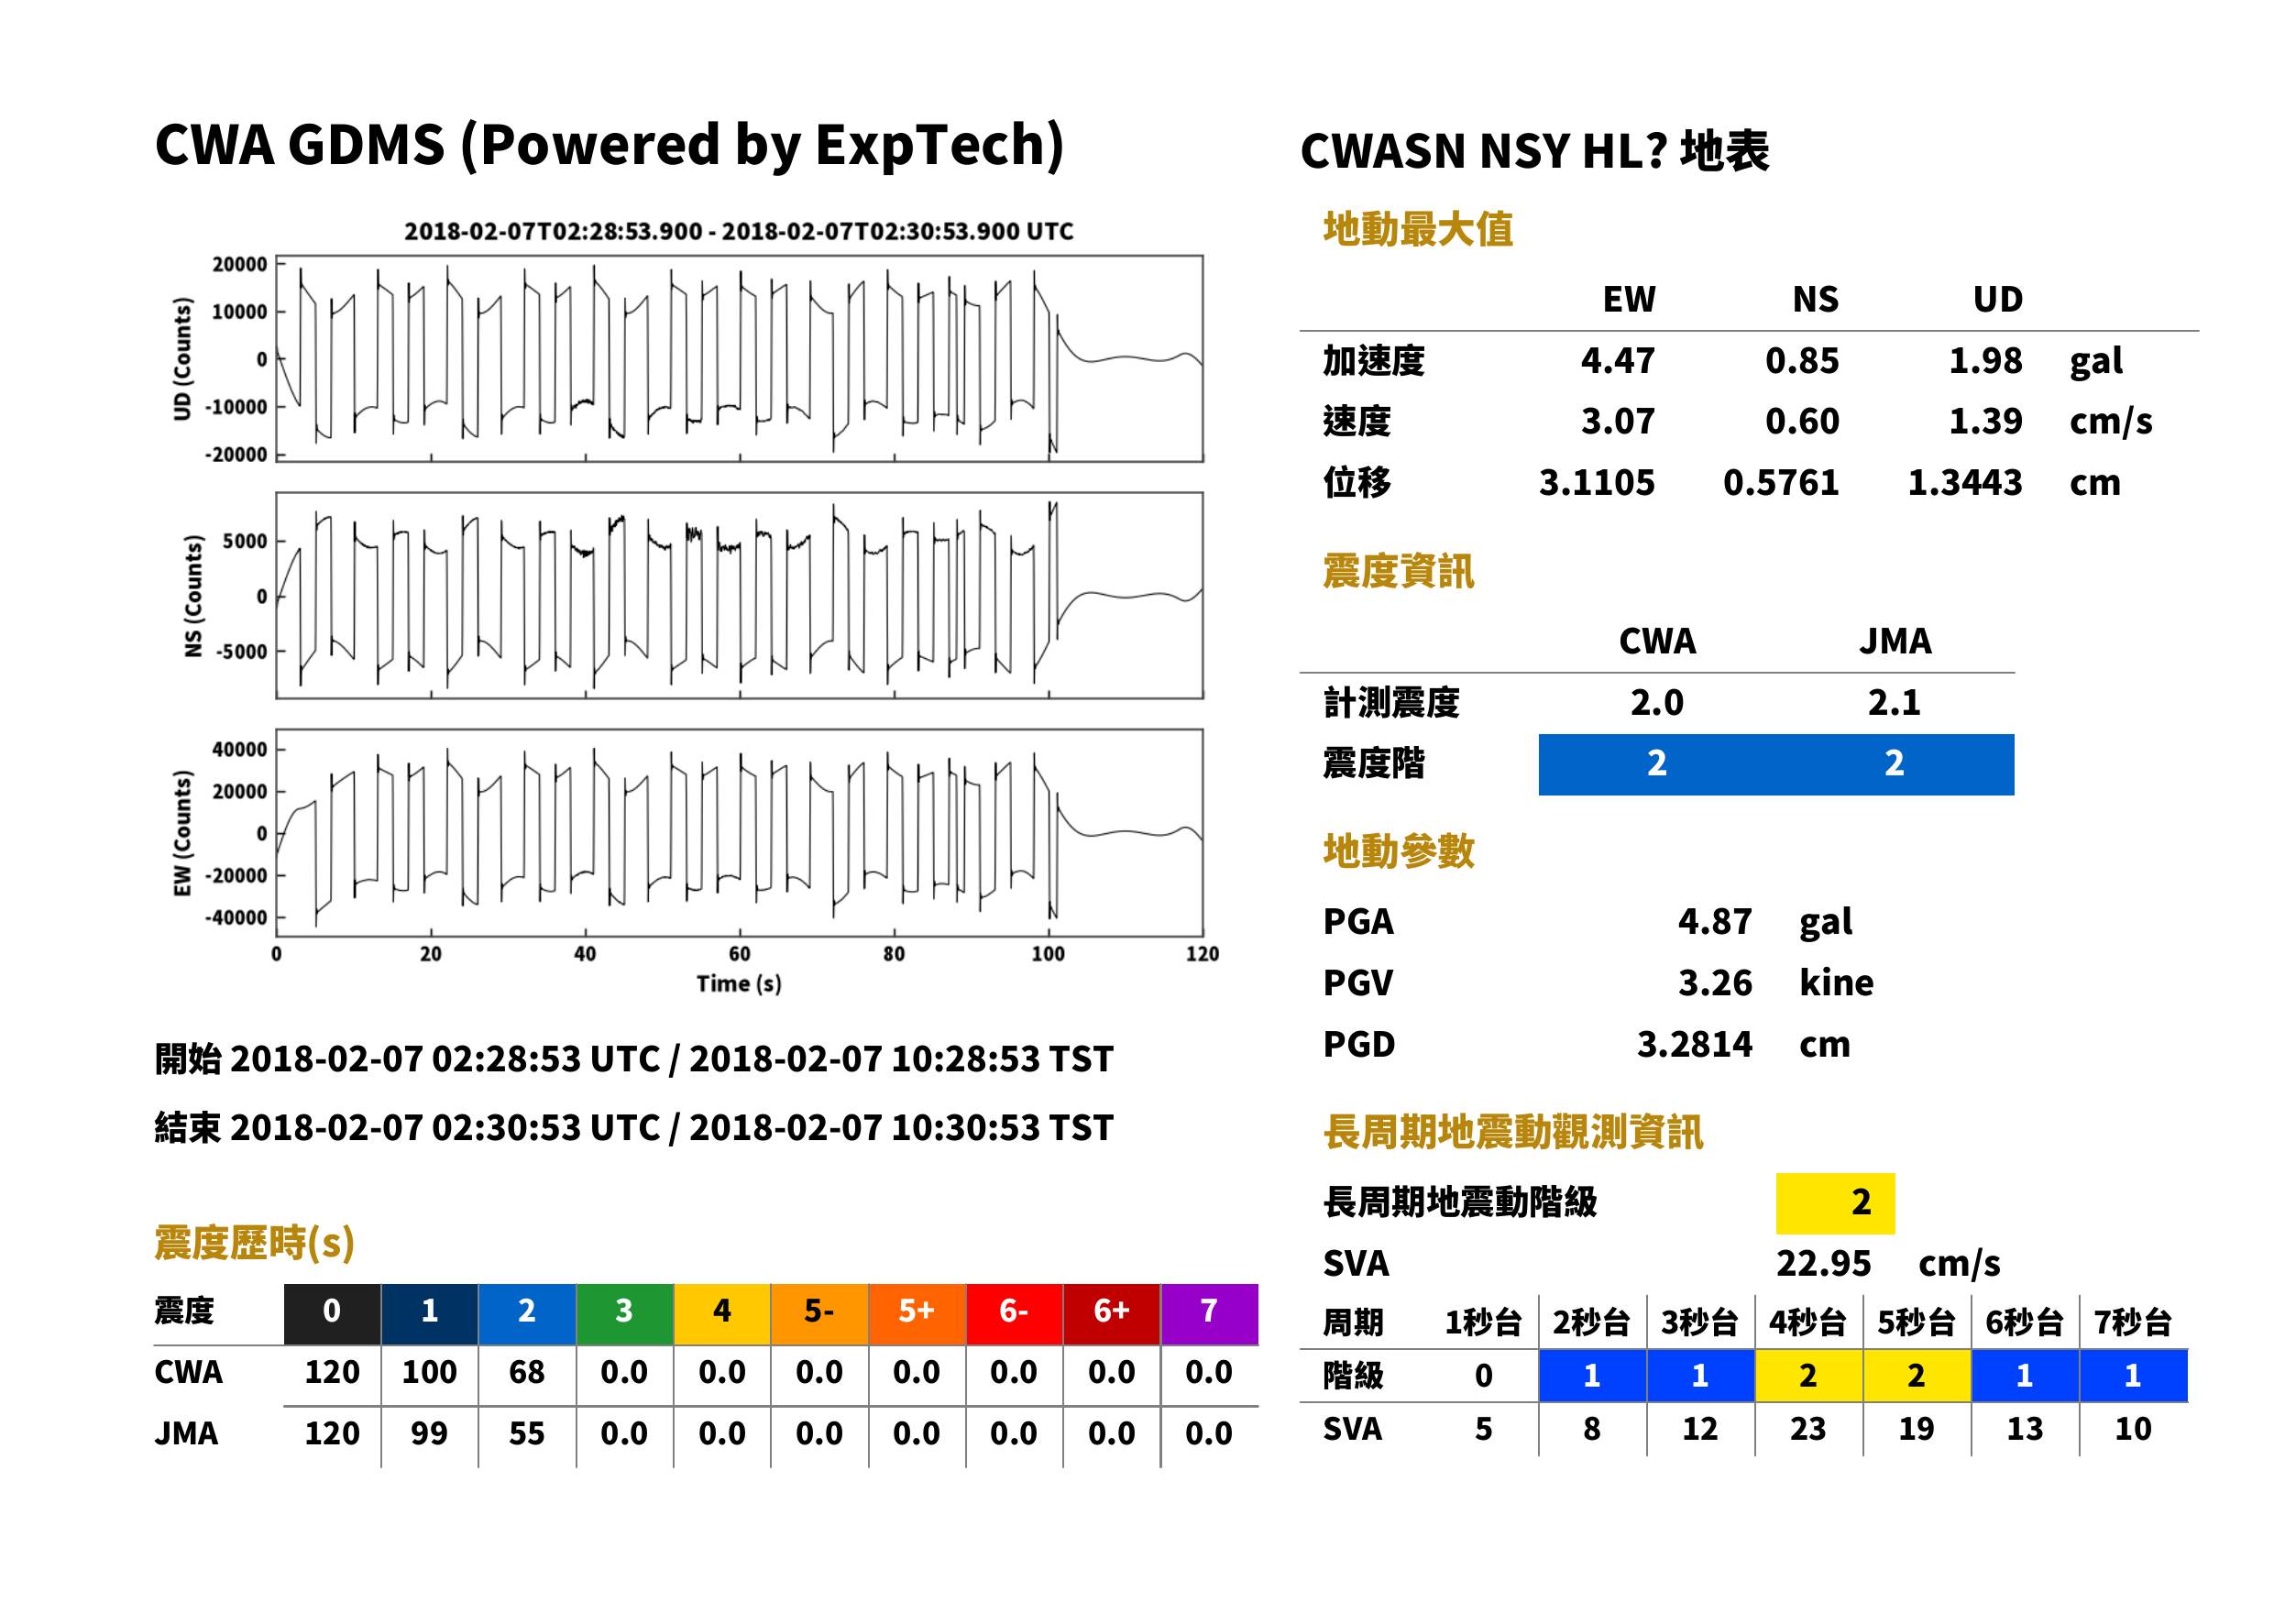Click the 長周期地震動觀測資訊 heading

(1513, 1132)
